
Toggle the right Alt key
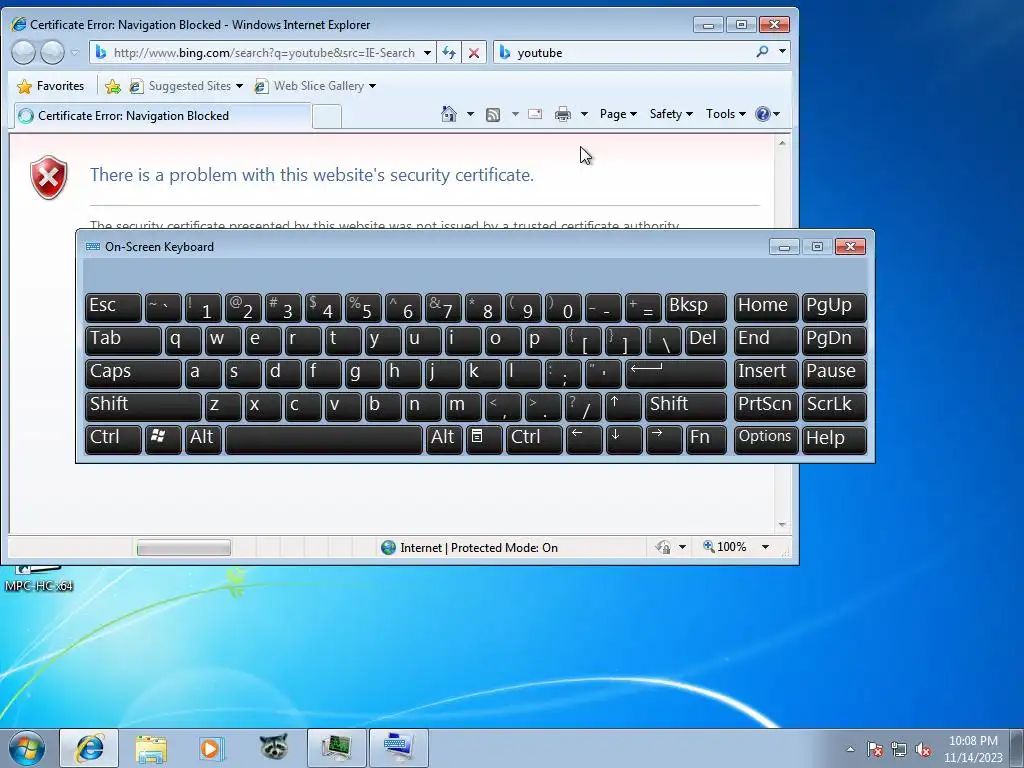coord(444,439)
